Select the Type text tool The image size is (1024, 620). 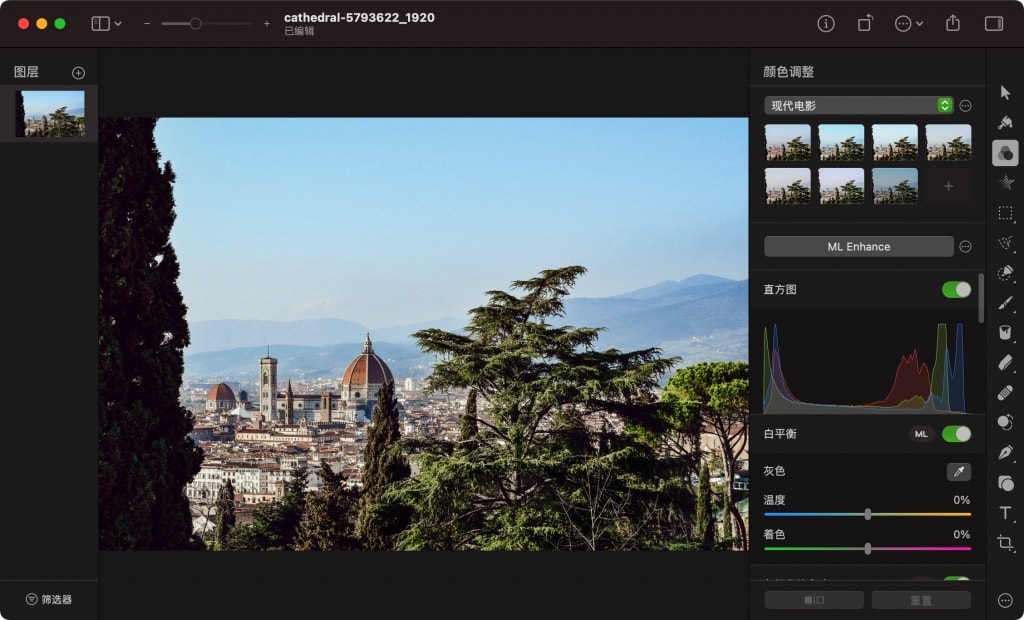pos(1005,513)
